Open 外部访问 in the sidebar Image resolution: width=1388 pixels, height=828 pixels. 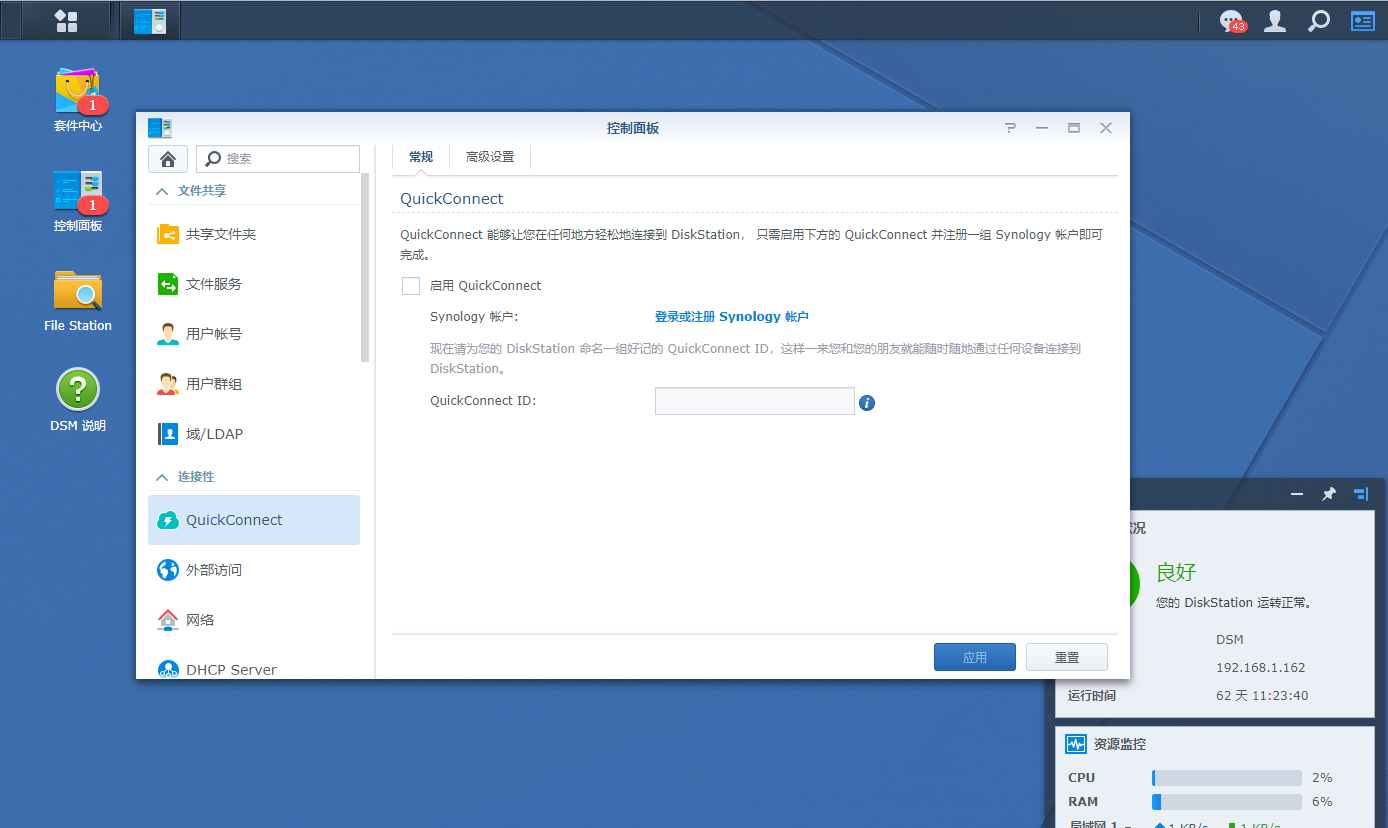[x=254, y=570]
